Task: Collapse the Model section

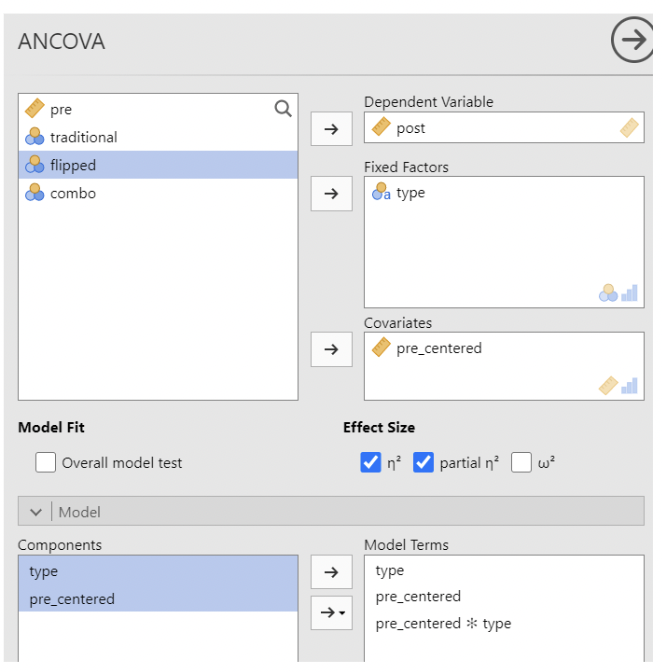Action: [x=36, y=512]
